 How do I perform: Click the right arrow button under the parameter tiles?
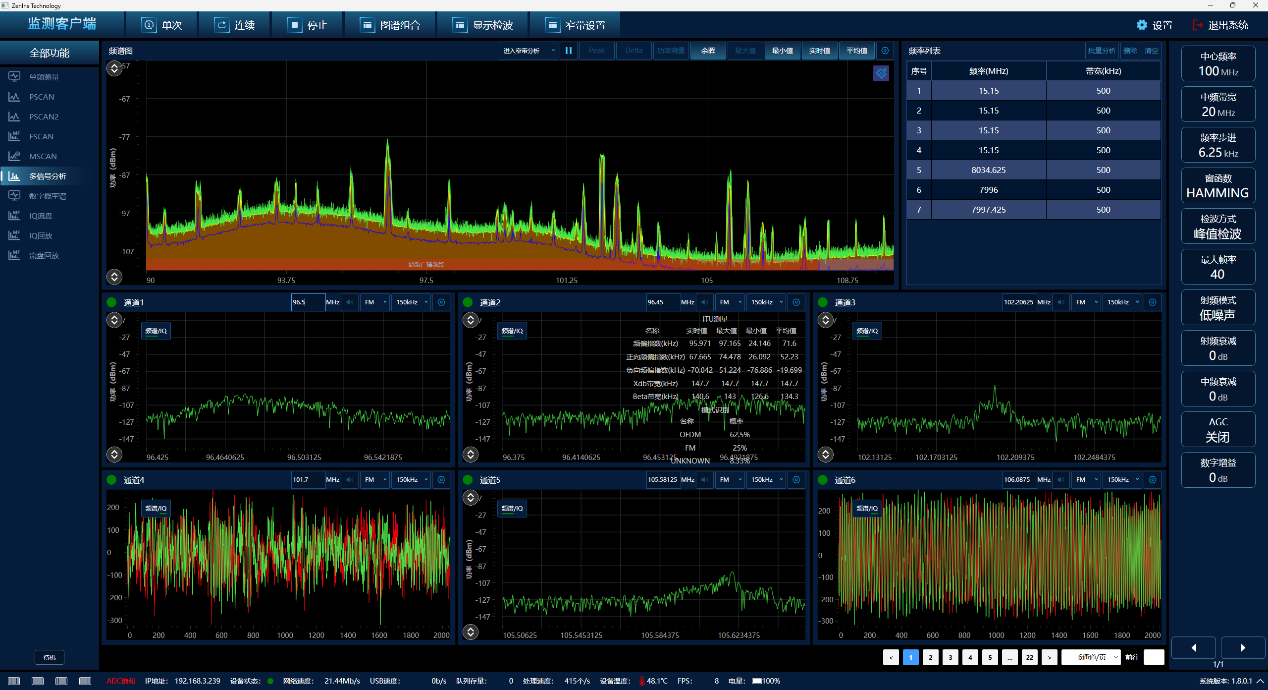(1243, 647)
